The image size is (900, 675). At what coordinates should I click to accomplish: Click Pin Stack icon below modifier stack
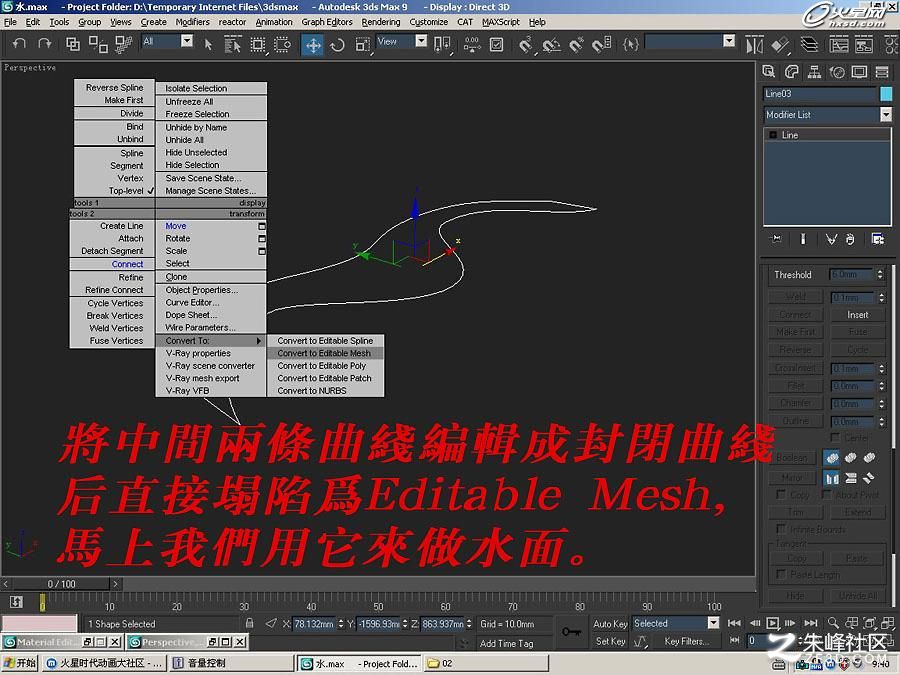pos(776,238)
